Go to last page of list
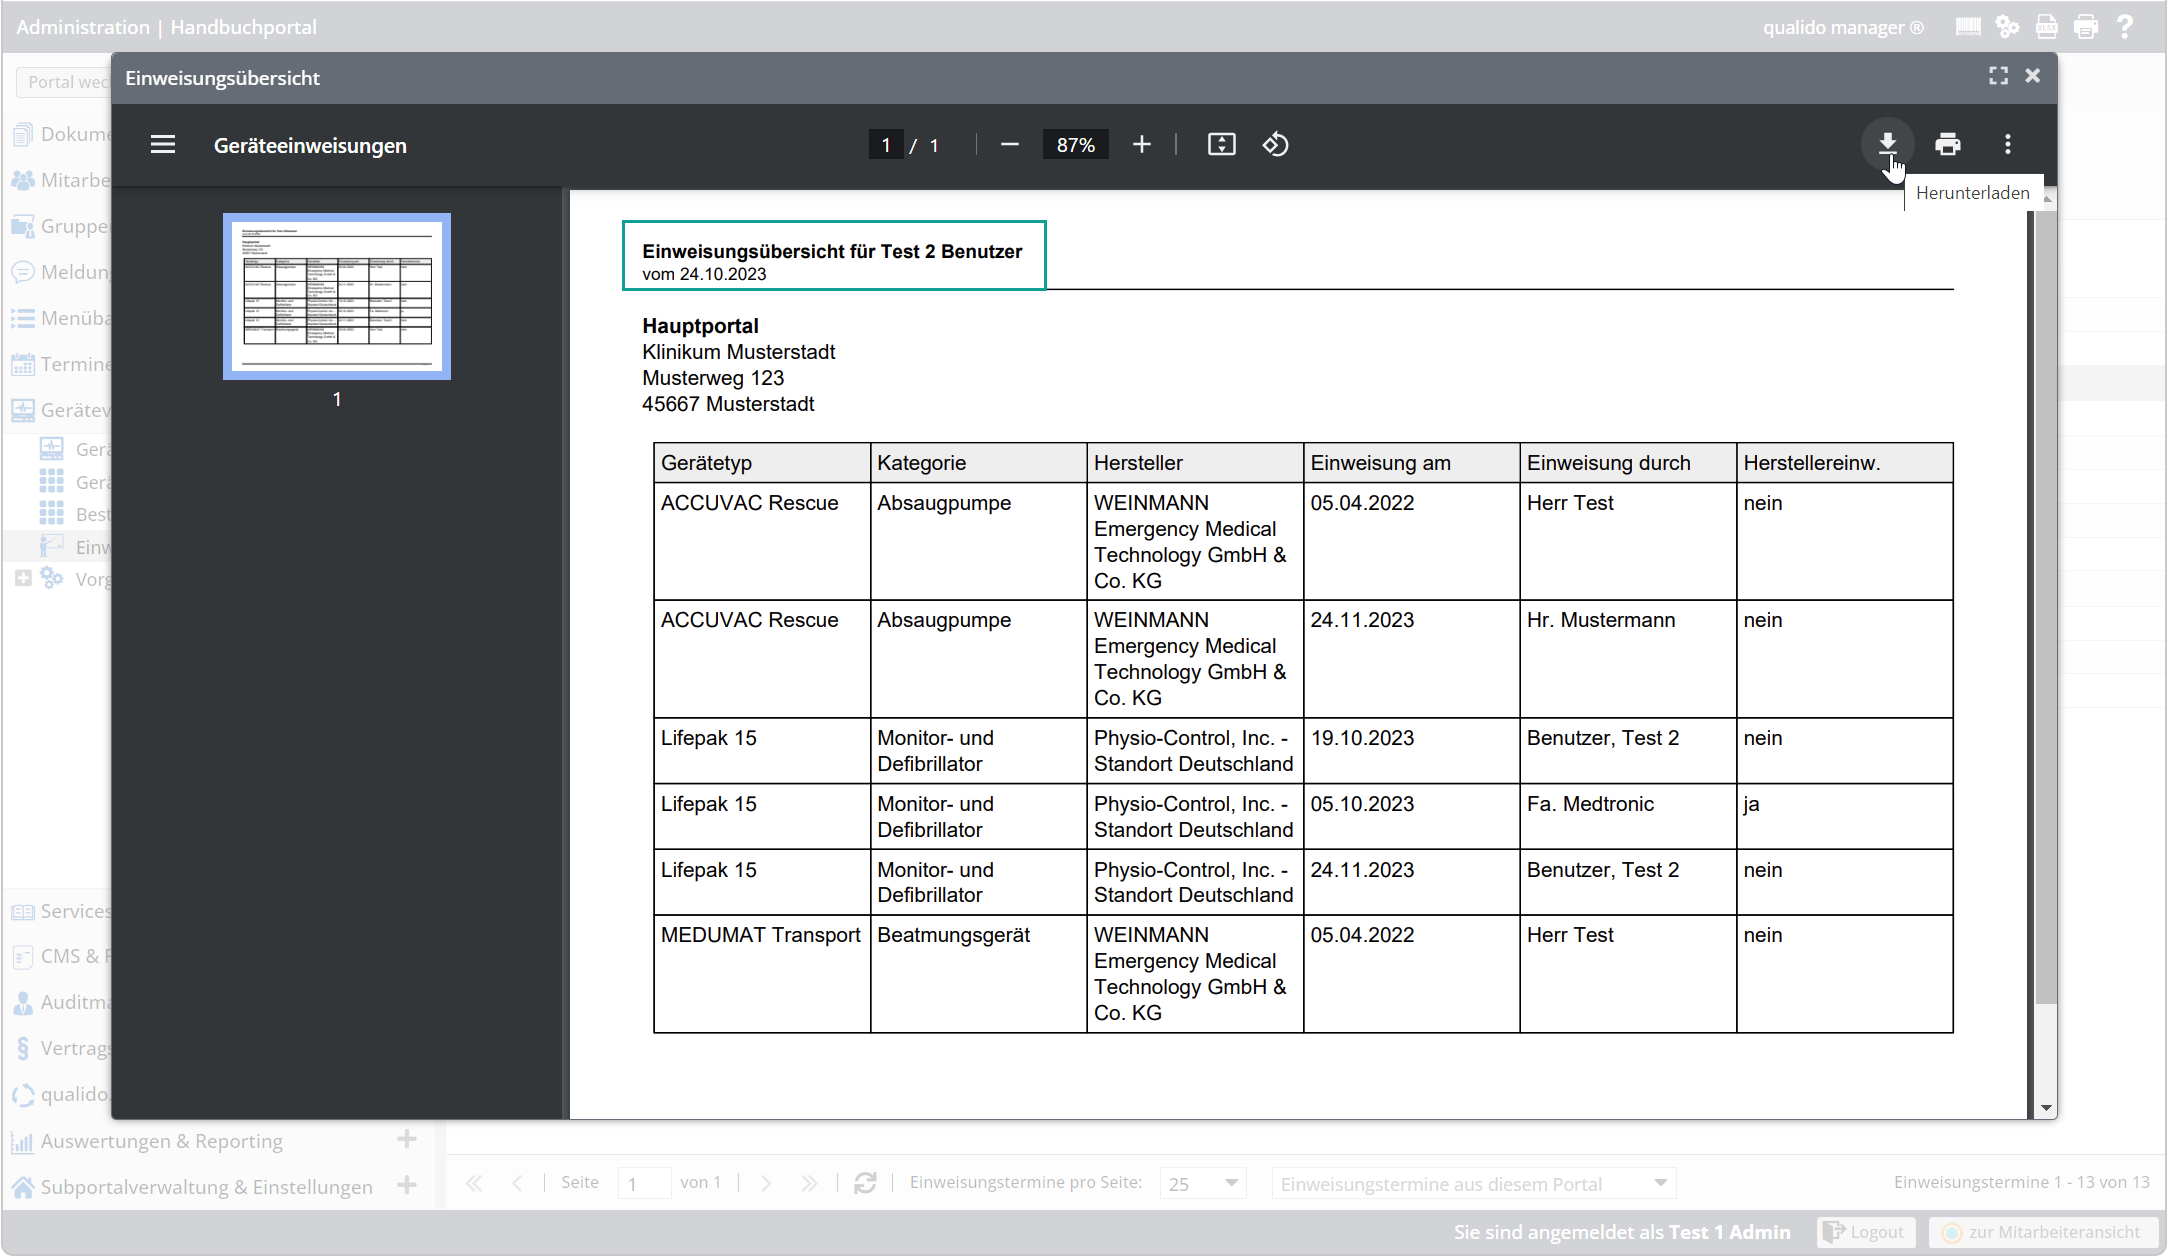This screenshot has height=1257, width=2168. pyautogui.click(x=809, y=1183)
